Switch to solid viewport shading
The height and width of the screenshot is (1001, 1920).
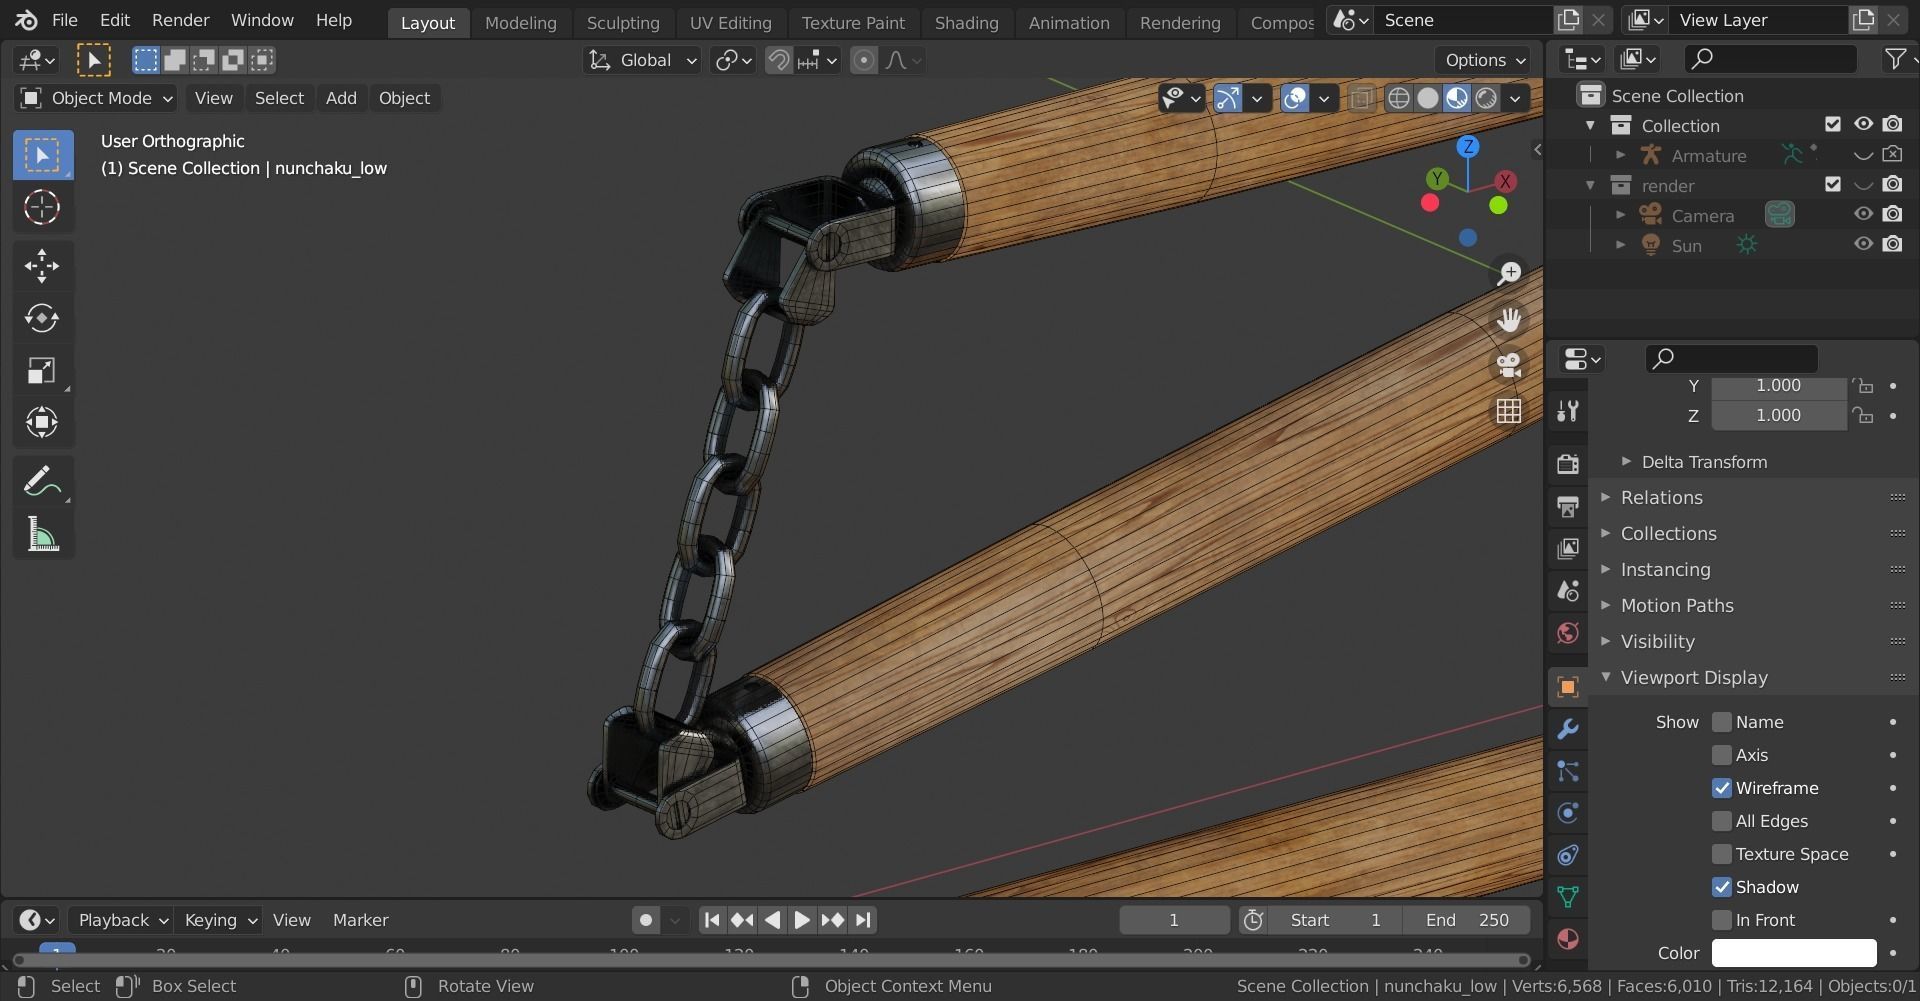pos(1428,98)
